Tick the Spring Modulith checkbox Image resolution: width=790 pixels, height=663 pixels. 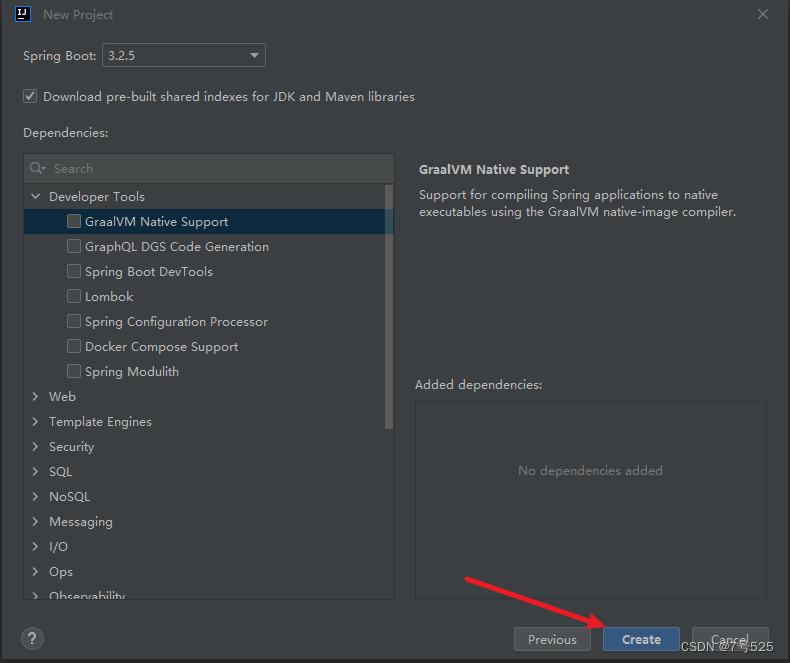pyautogui.click(x=74, y=371)
